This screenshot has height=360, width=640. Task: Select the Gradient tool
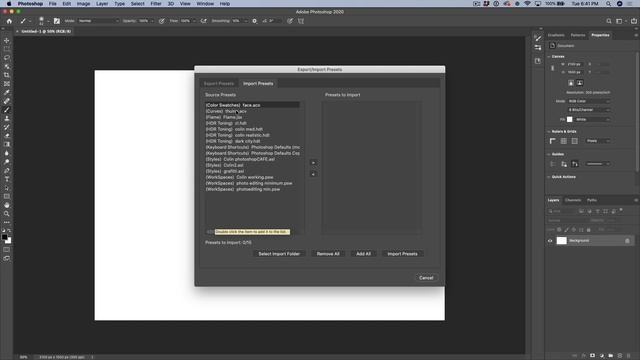pyautogui.click(x=7, y=144)
